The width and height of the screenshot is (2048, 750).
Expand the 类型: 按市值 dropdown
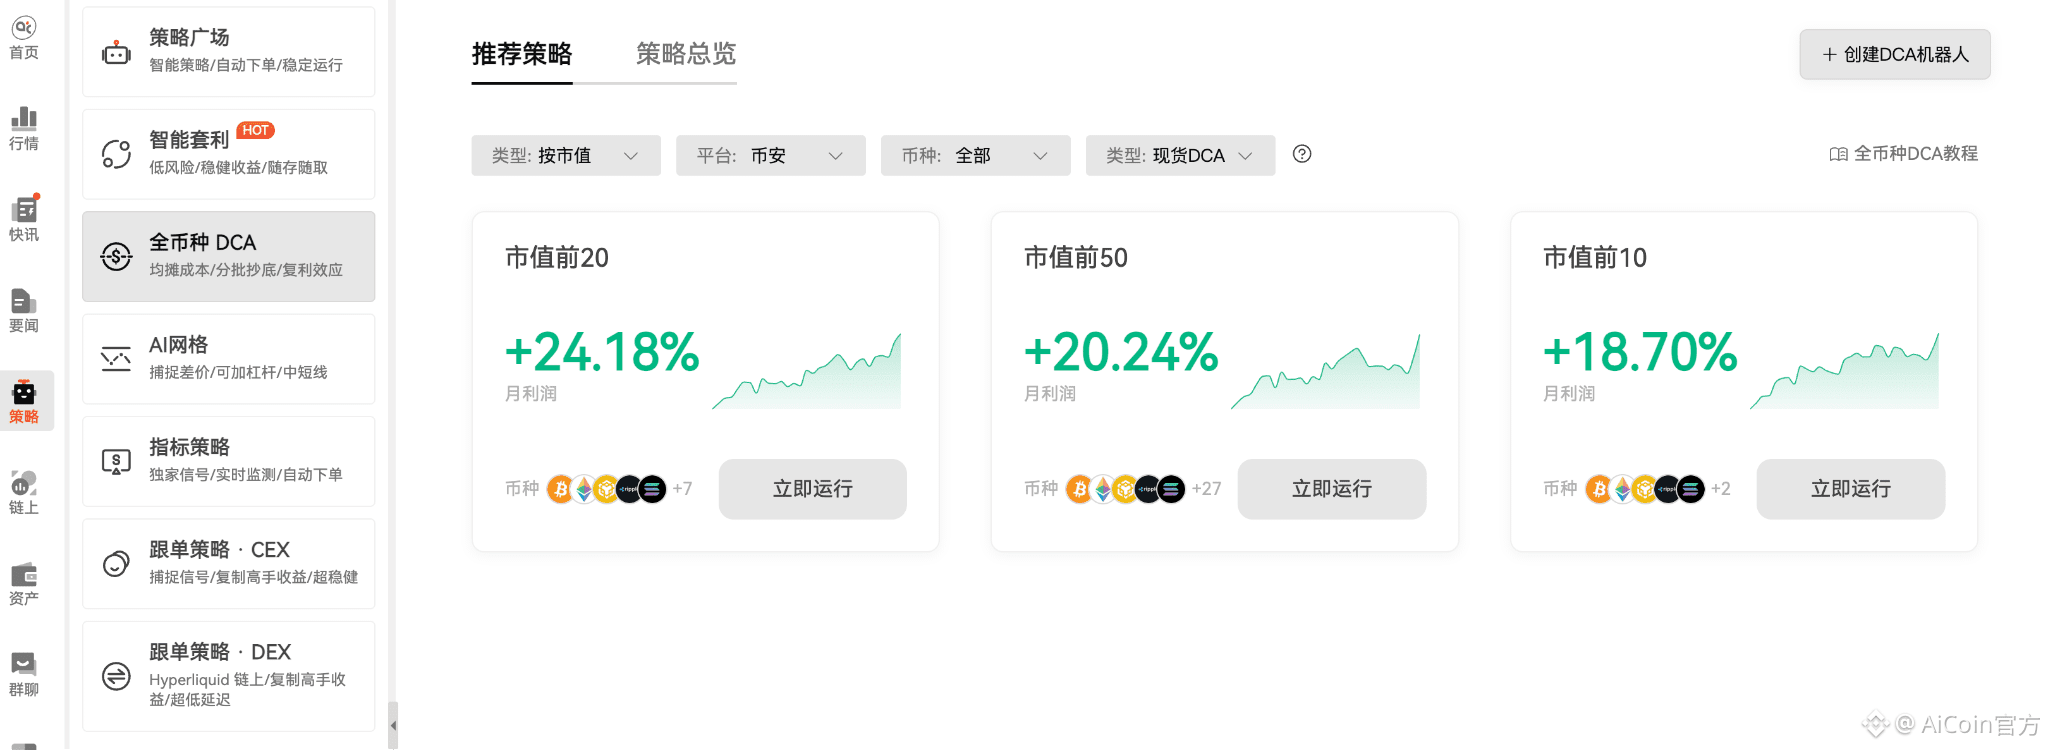coord(566,155)
